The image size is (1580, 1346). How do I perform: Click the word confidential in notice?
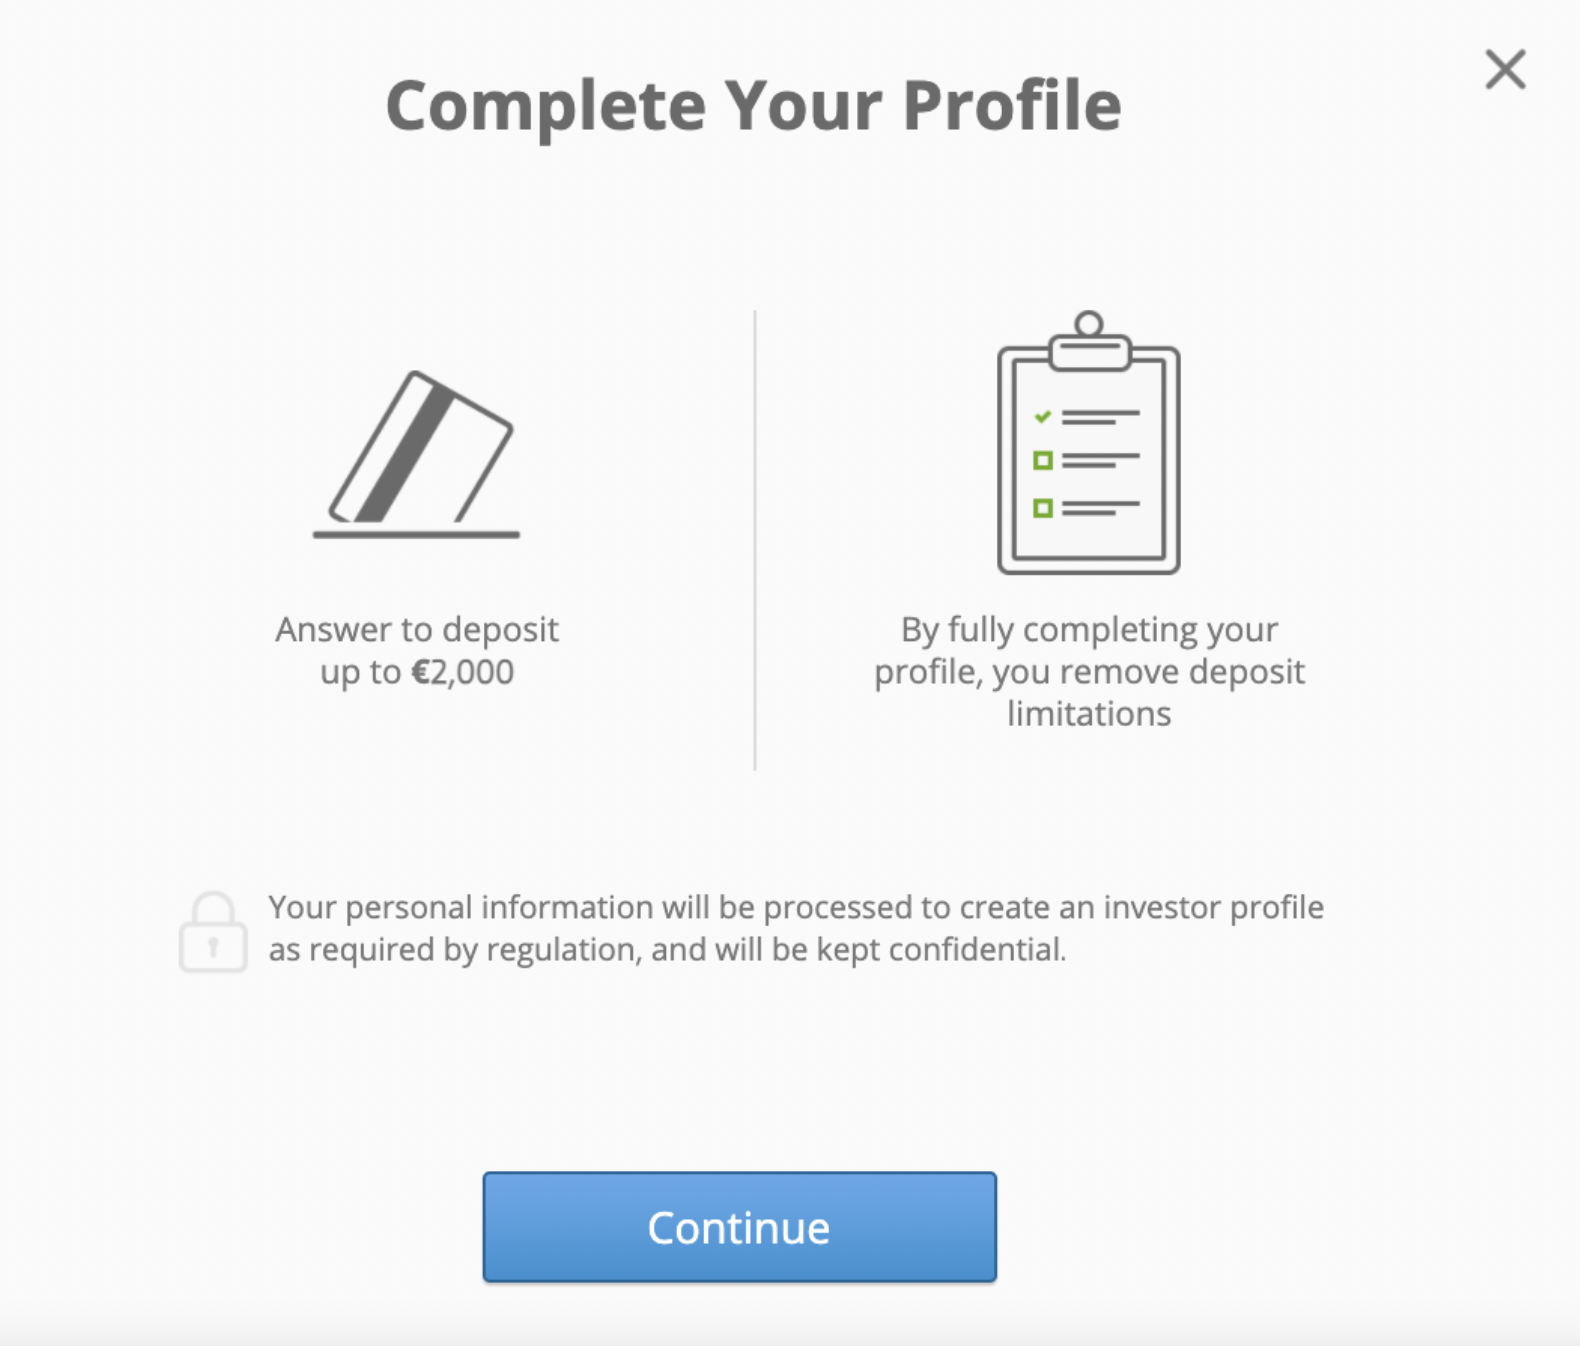[977, 949]
